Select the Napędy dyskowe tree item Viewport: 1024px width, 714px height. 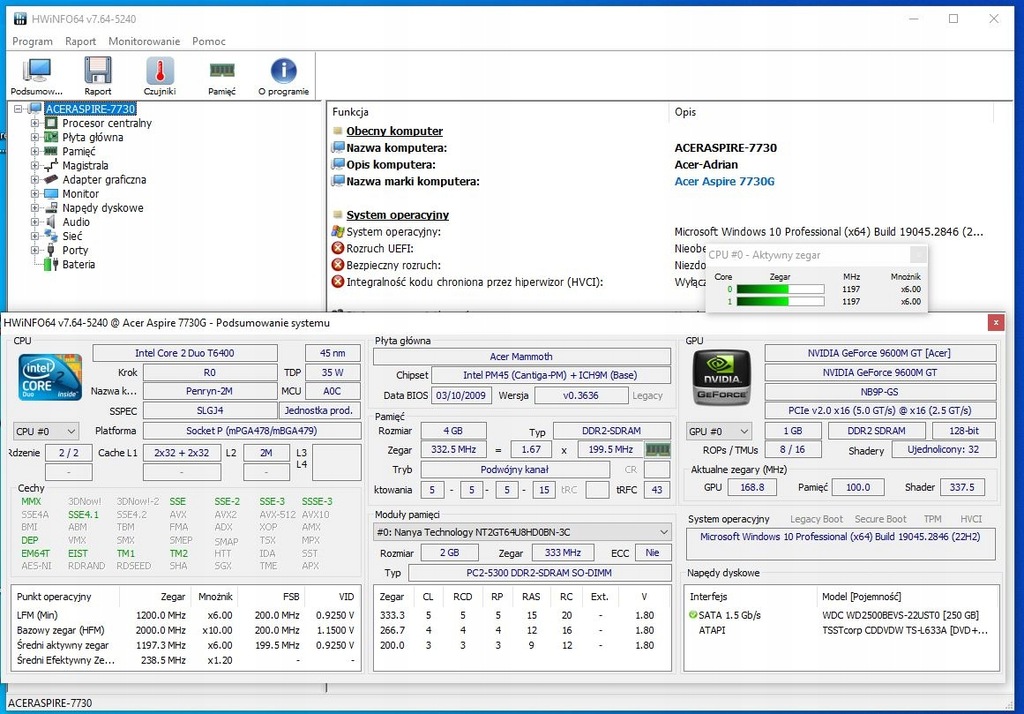[x=102, y=208]
